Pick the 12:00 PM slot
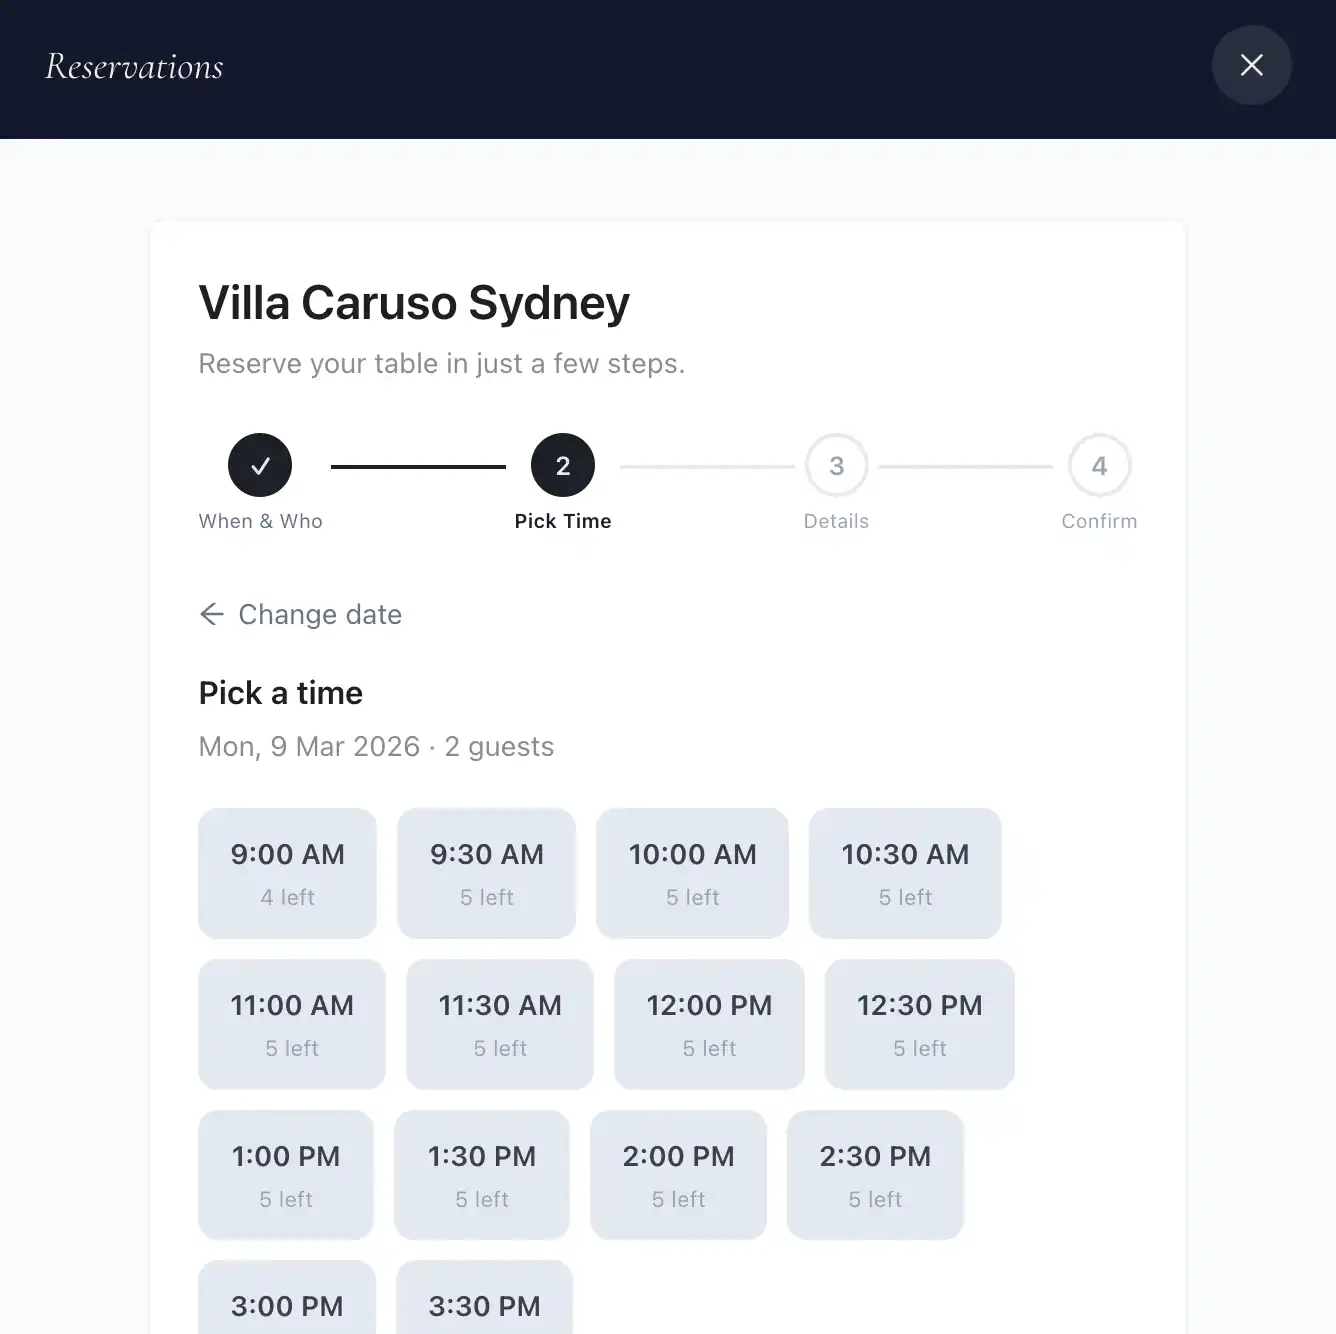This screenshot has width=1336, height=1334. click(709, 1024)
